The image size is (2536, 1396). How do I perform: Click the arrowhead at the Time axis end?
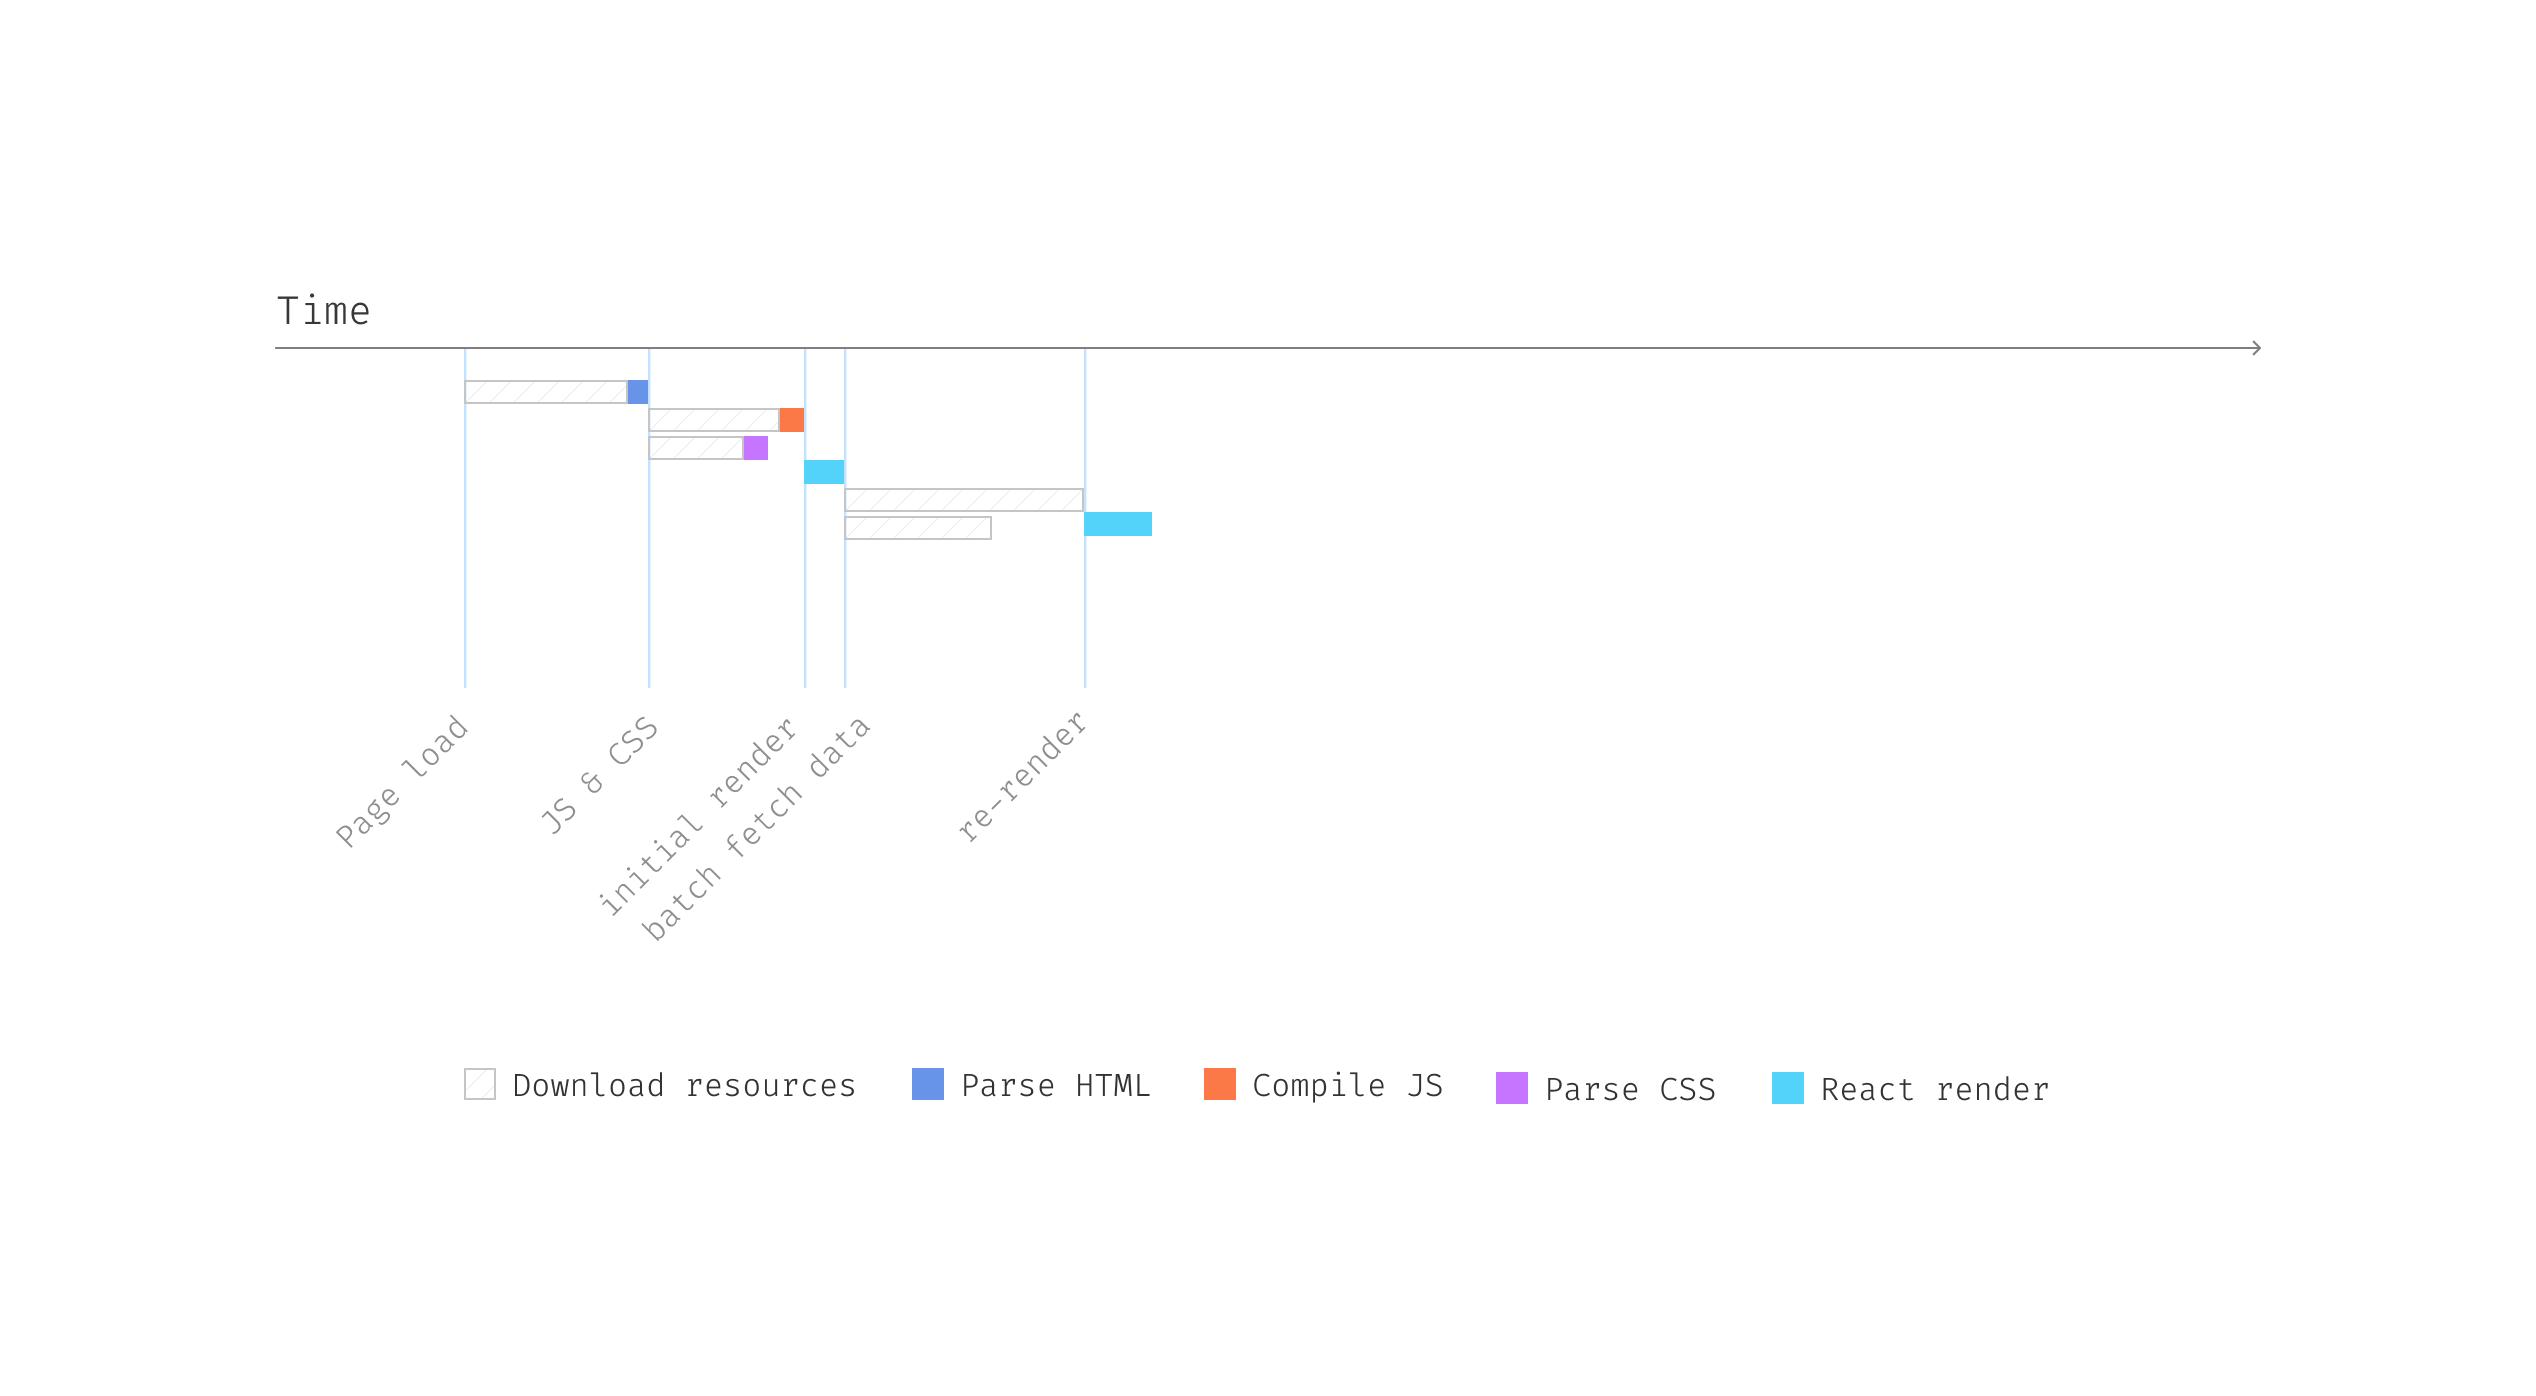coord(2256,348)
